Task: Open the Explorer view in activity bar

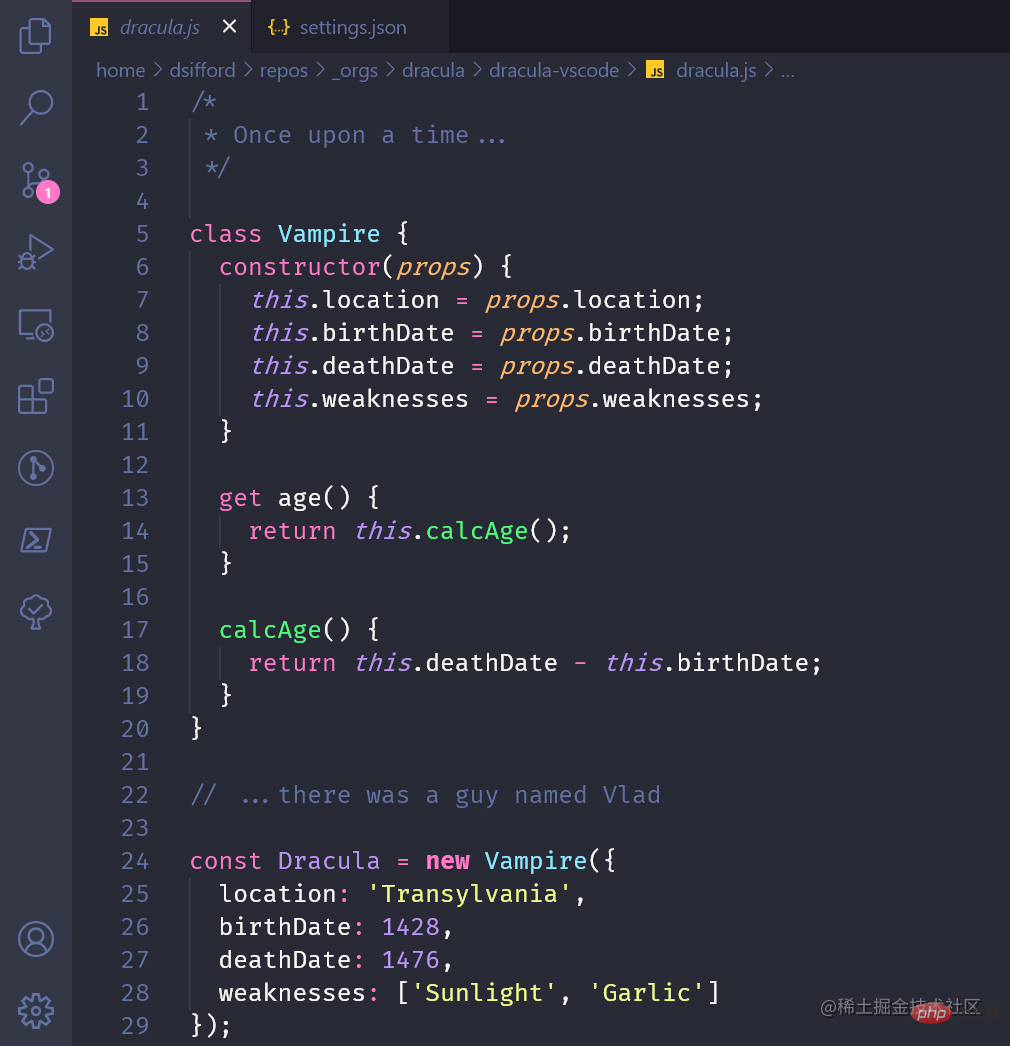Action: (36, 36)
